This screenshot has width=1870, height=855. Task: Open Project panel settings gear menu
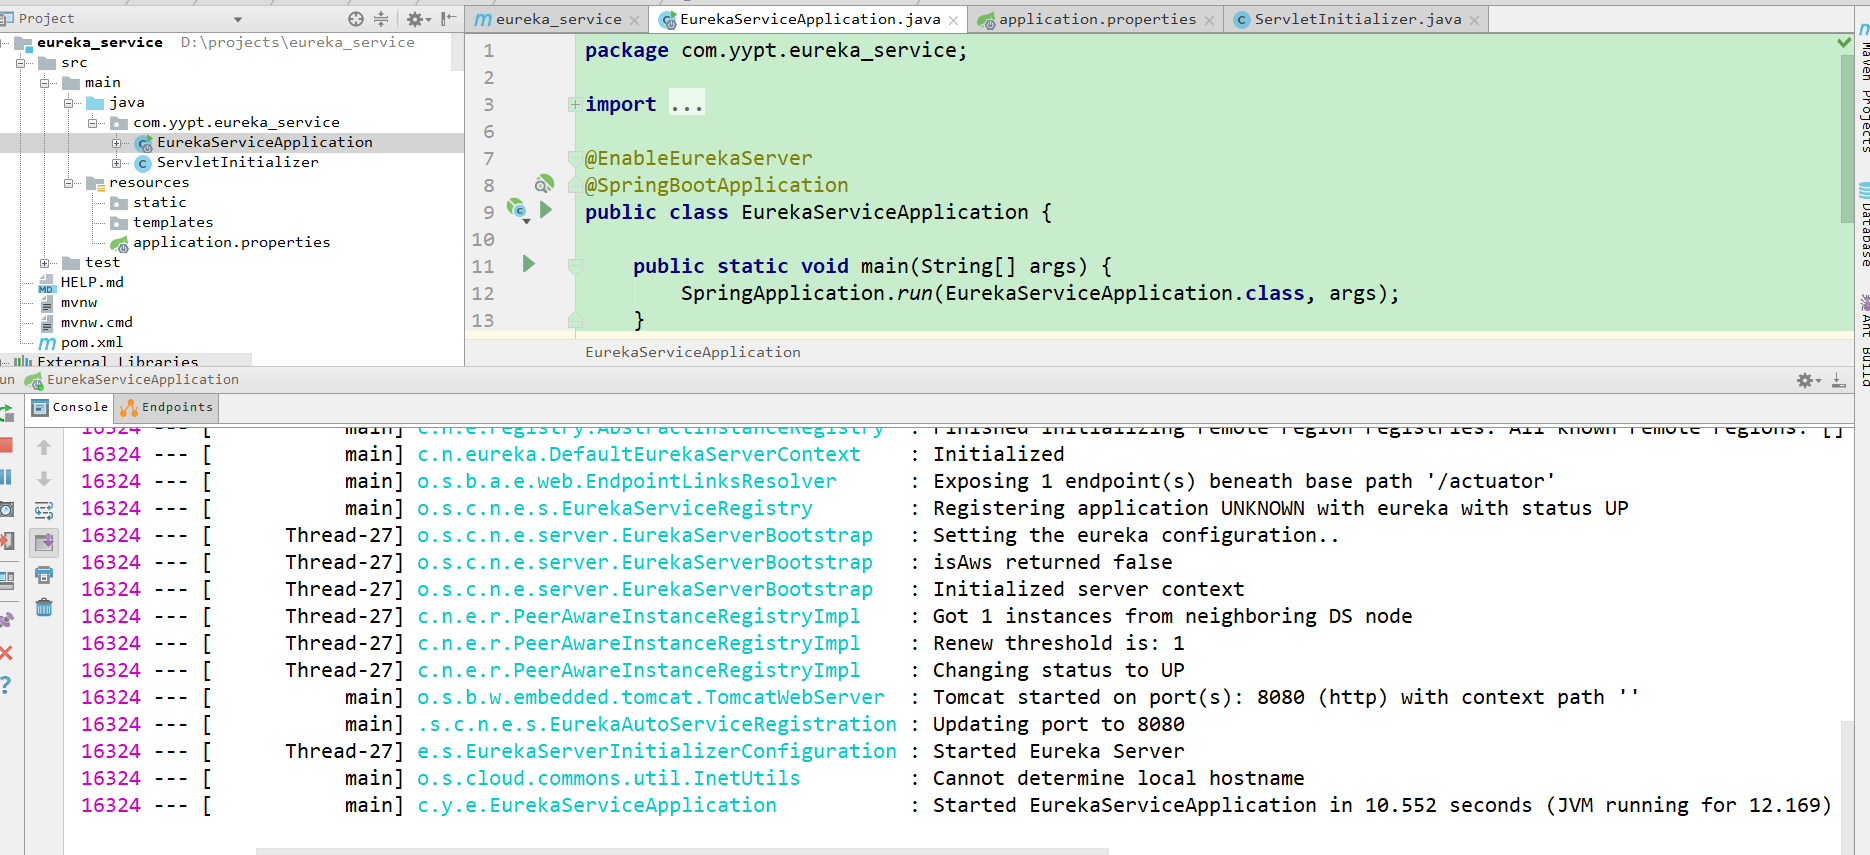(418, 19)
